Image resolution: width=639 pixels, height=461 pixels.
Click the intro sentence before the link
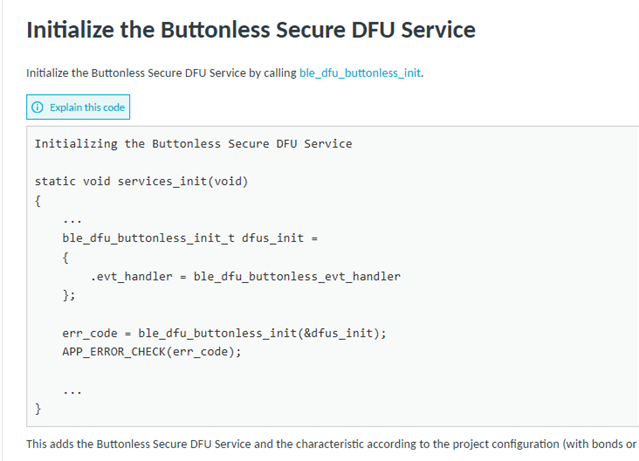[x=161, y=73]
